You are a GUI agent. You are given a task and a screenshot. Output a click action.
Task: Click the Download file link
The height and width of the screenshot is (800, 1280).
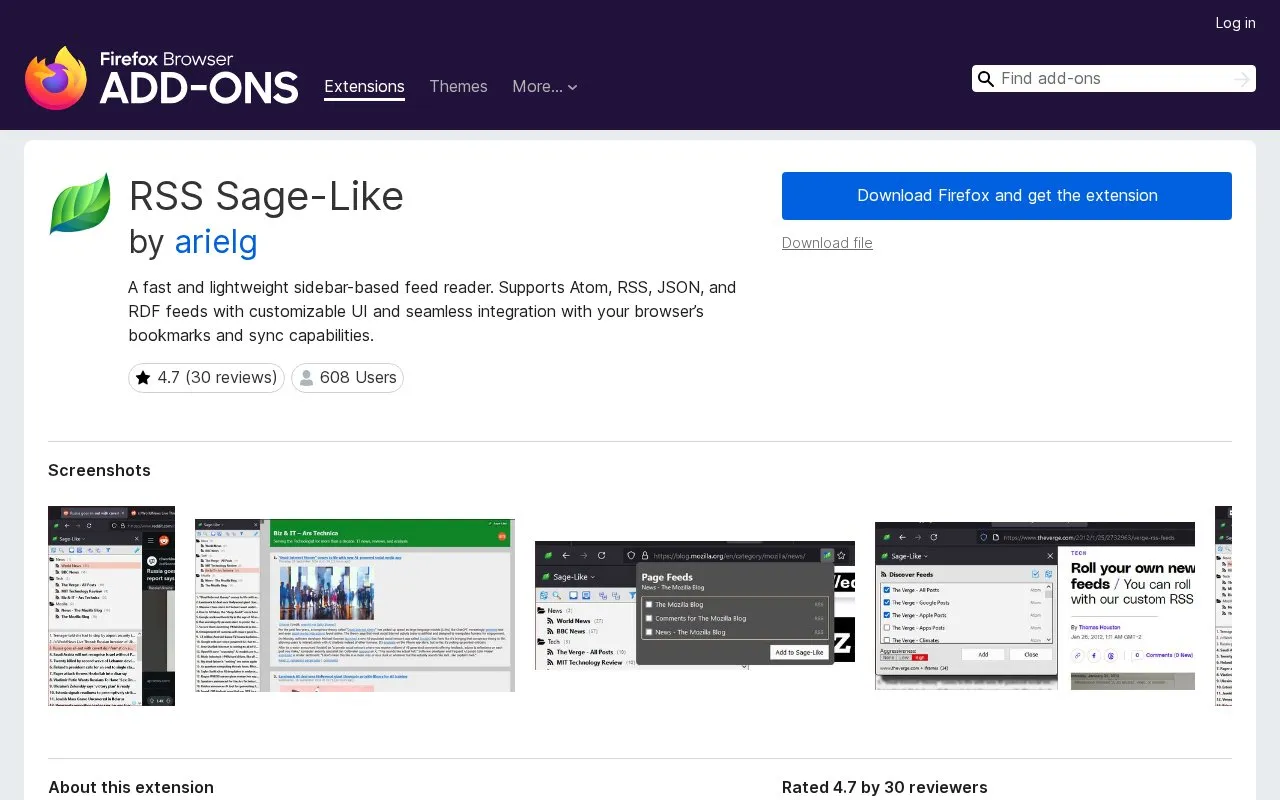pyautogui.click(x=827, y=243)
